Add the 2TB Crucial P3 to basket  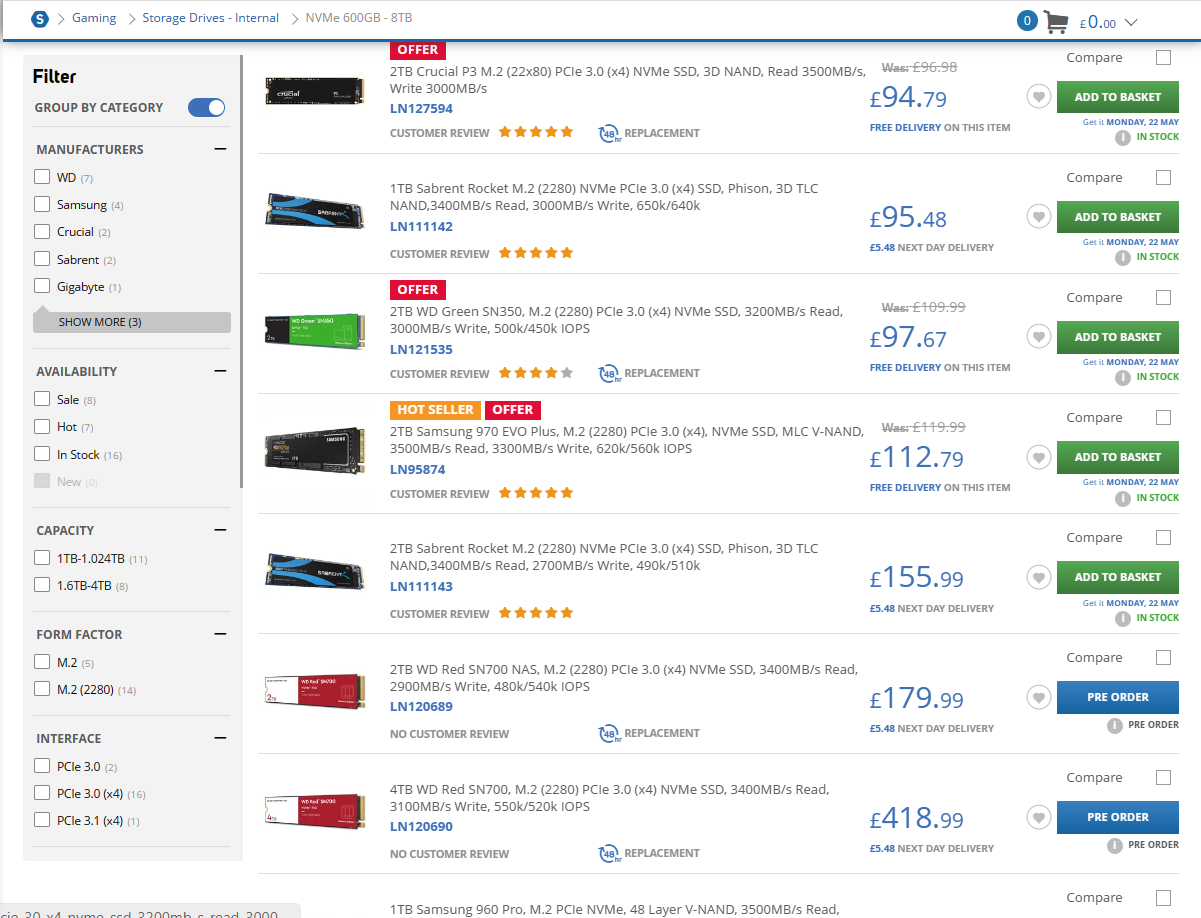coord(1117,96)
